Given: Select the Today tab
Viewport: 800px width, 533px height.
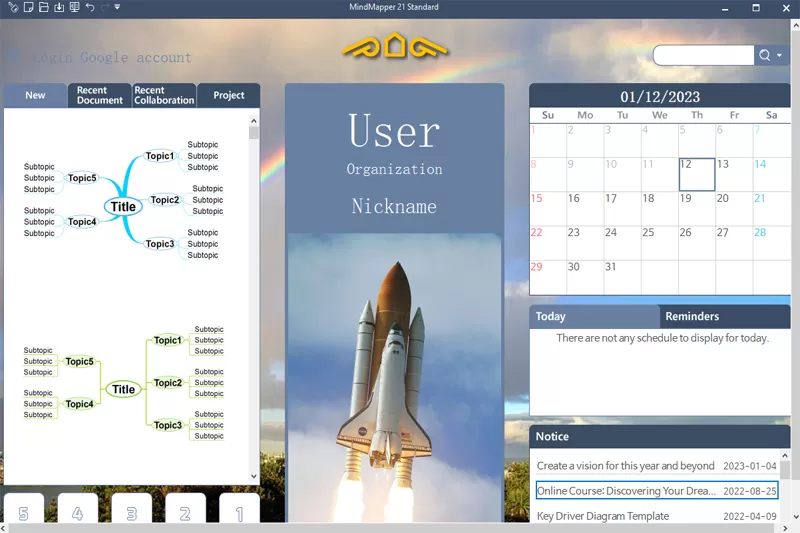Looking at the screenshot, I should point(594,316).
